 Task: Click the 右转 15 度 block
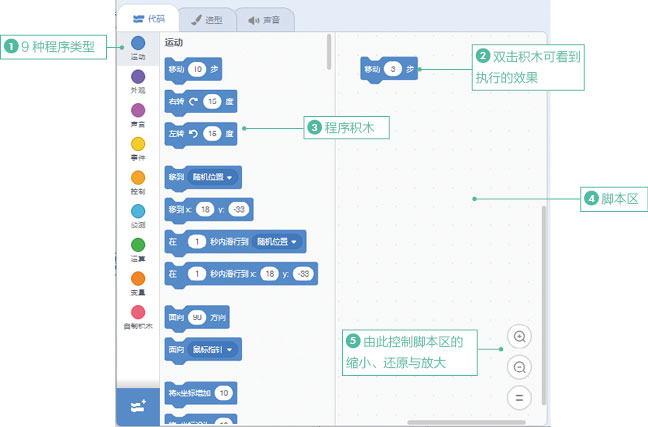click(201, 102)
